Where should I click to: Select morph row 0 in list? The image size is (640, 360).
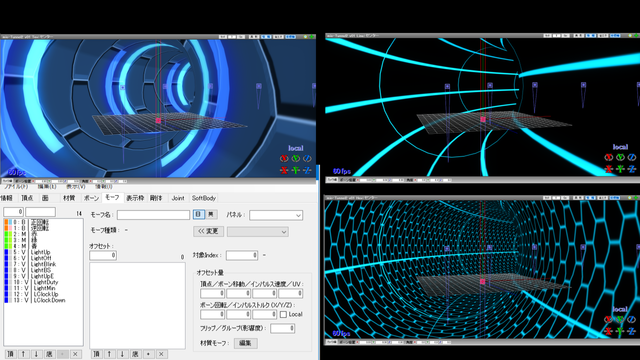coord(43,222)
